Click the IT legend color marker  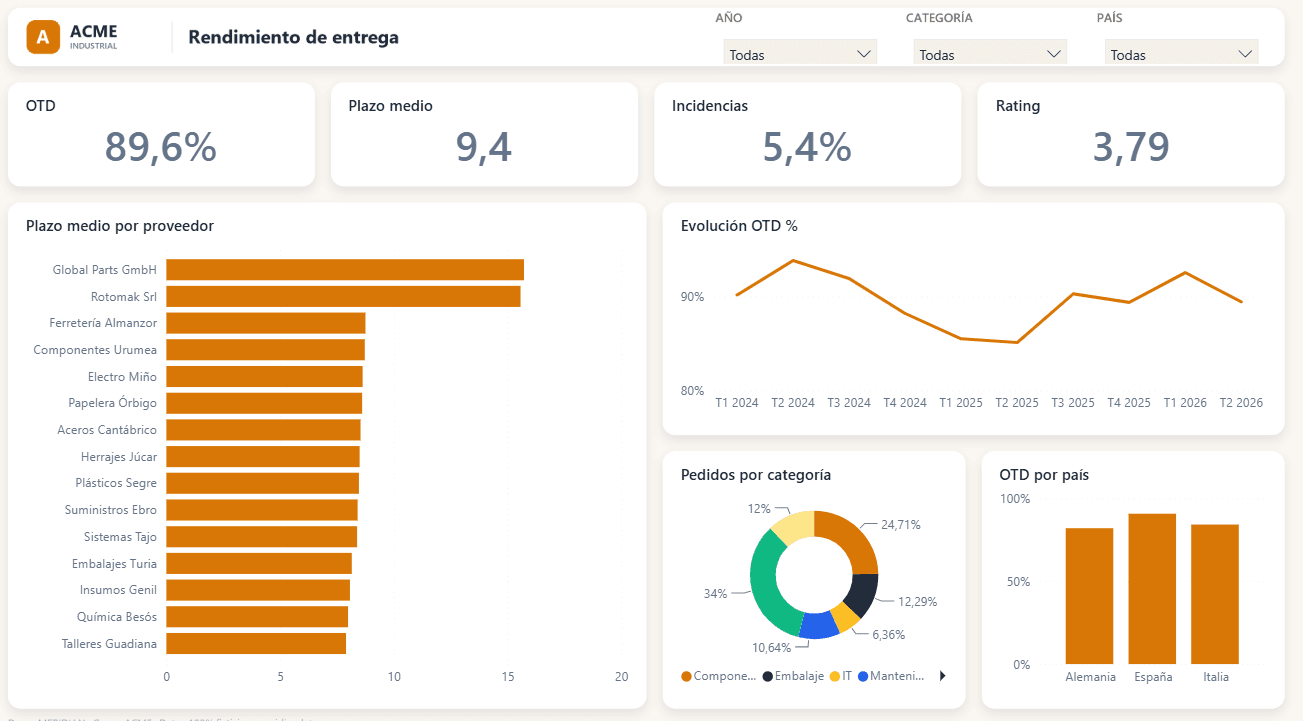point(834,677)
